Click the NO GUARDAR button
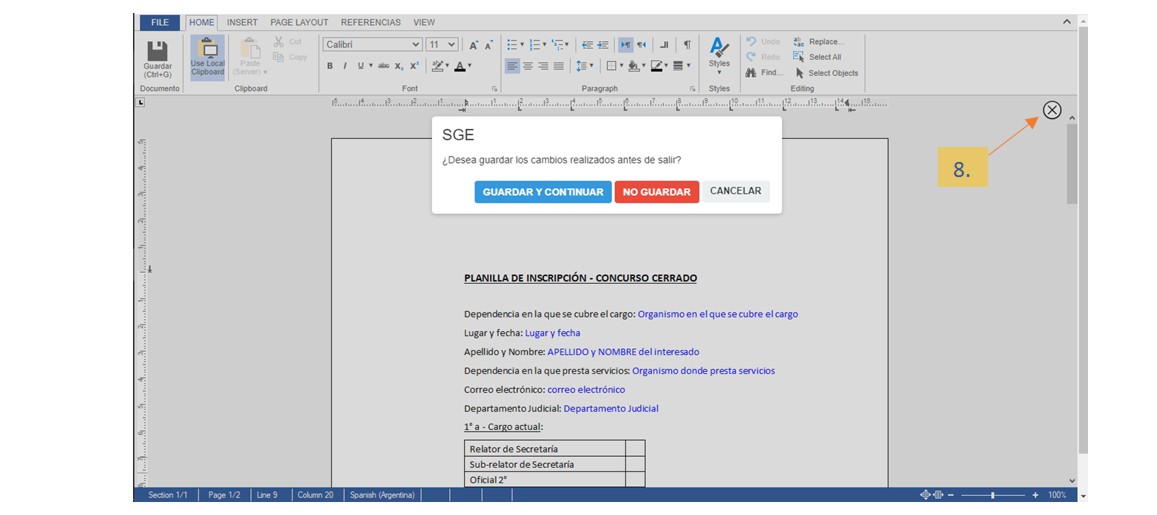Image resolution: width=1157 pixels, height=515 pixels. point(656,192)
